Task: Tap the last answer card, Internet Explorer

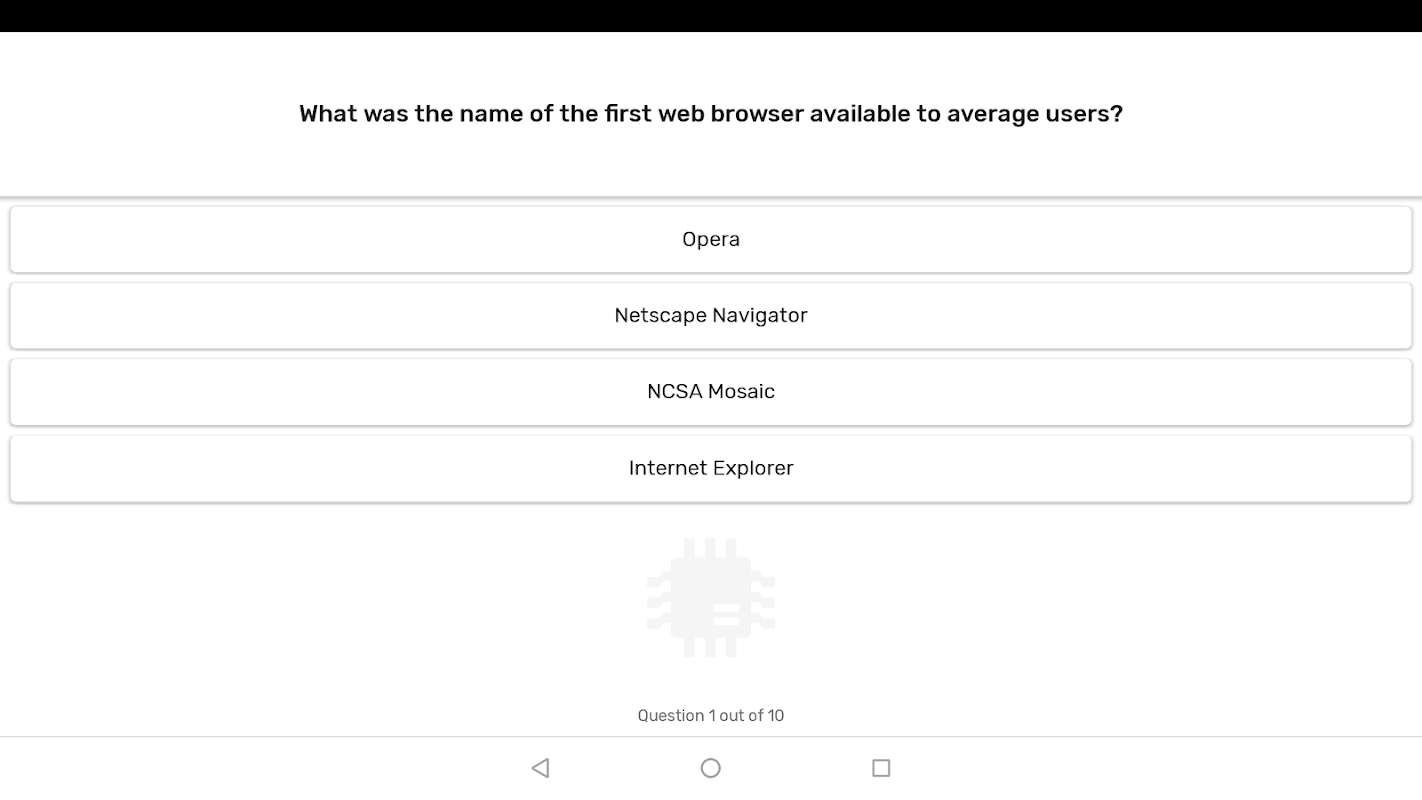Action: 711,468
